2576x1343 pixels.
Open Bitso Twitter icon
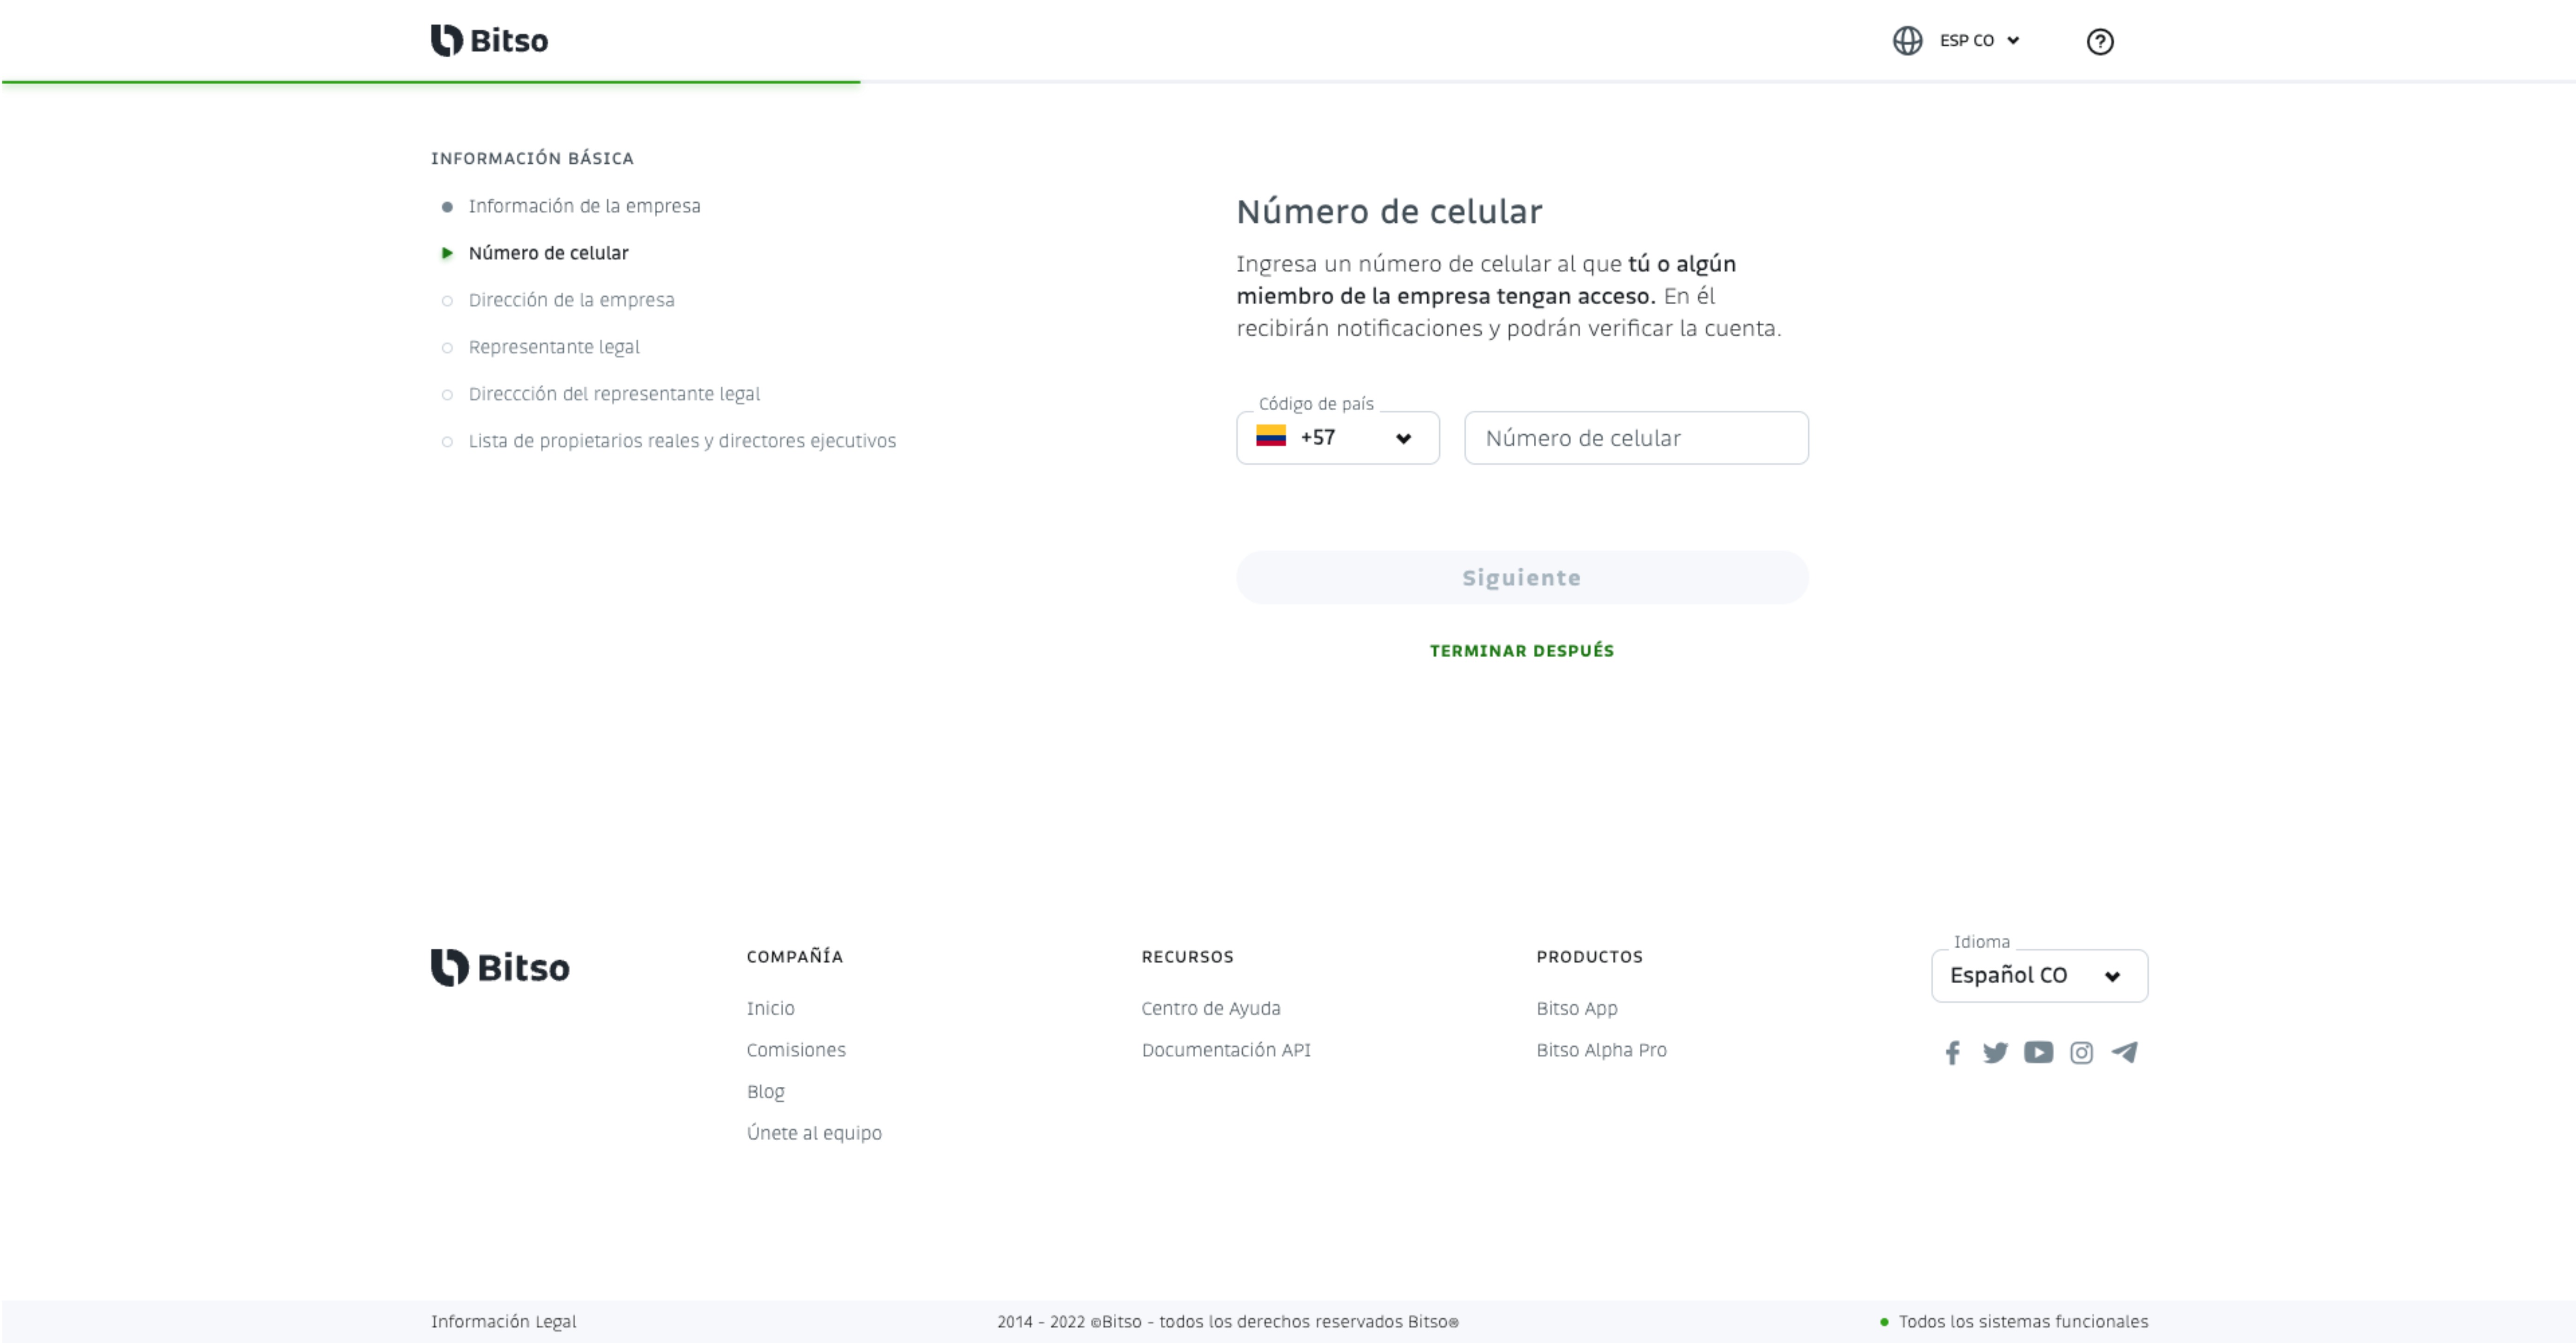(1995, 1053)
